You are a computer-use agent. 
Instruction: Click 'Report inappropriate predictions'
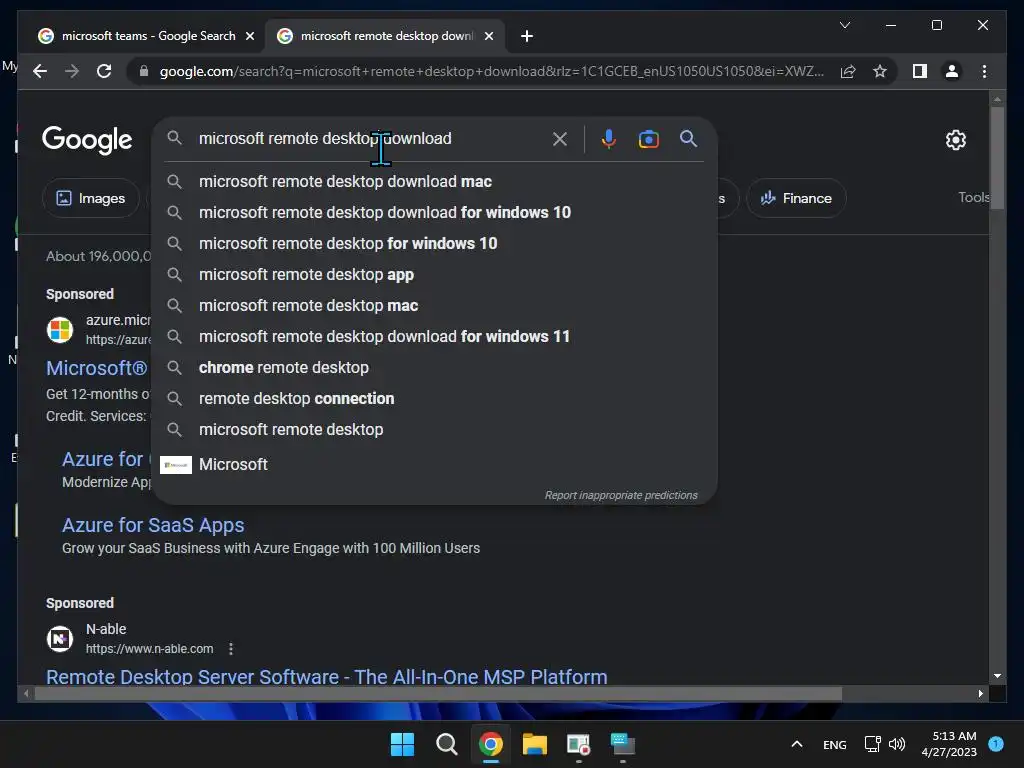621,496
